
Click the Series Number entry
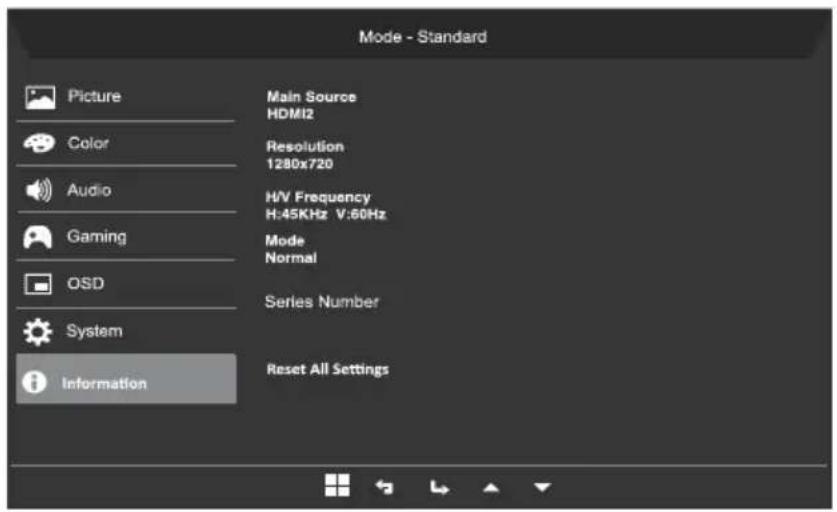322,302
